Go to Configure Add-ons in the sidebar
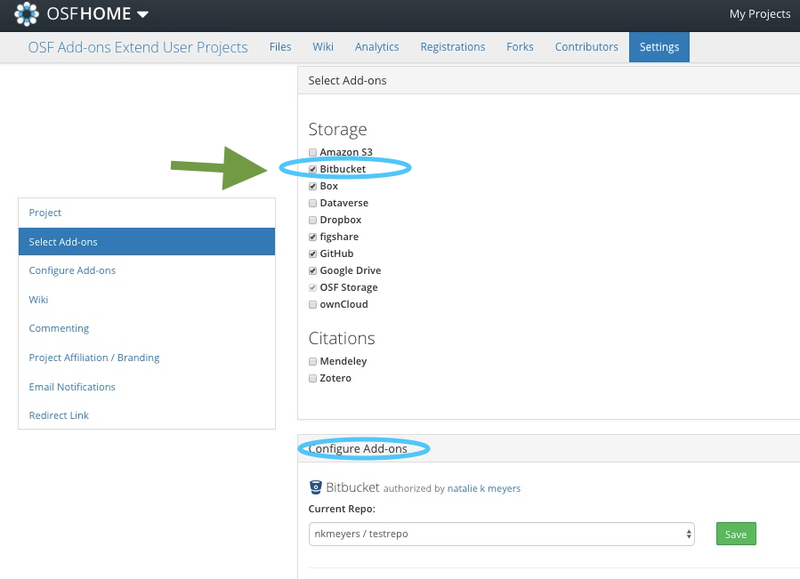Screen dimensions: 800x579 click(147, 270)
